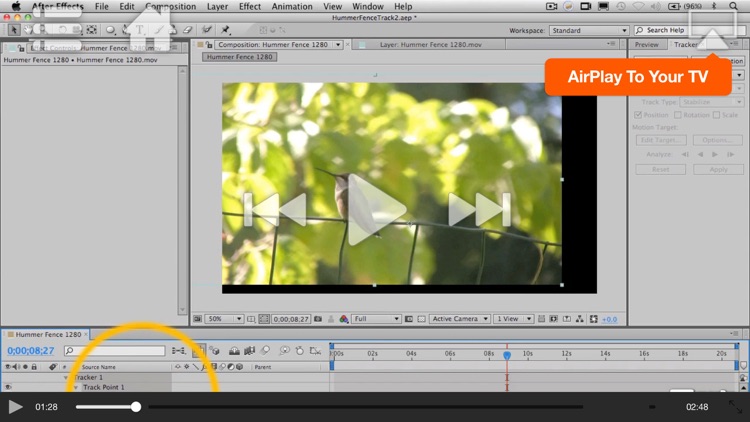This screenshot has width=750, height=422.
Task: Open the Edit menu
Action: (x=127, y=6)
